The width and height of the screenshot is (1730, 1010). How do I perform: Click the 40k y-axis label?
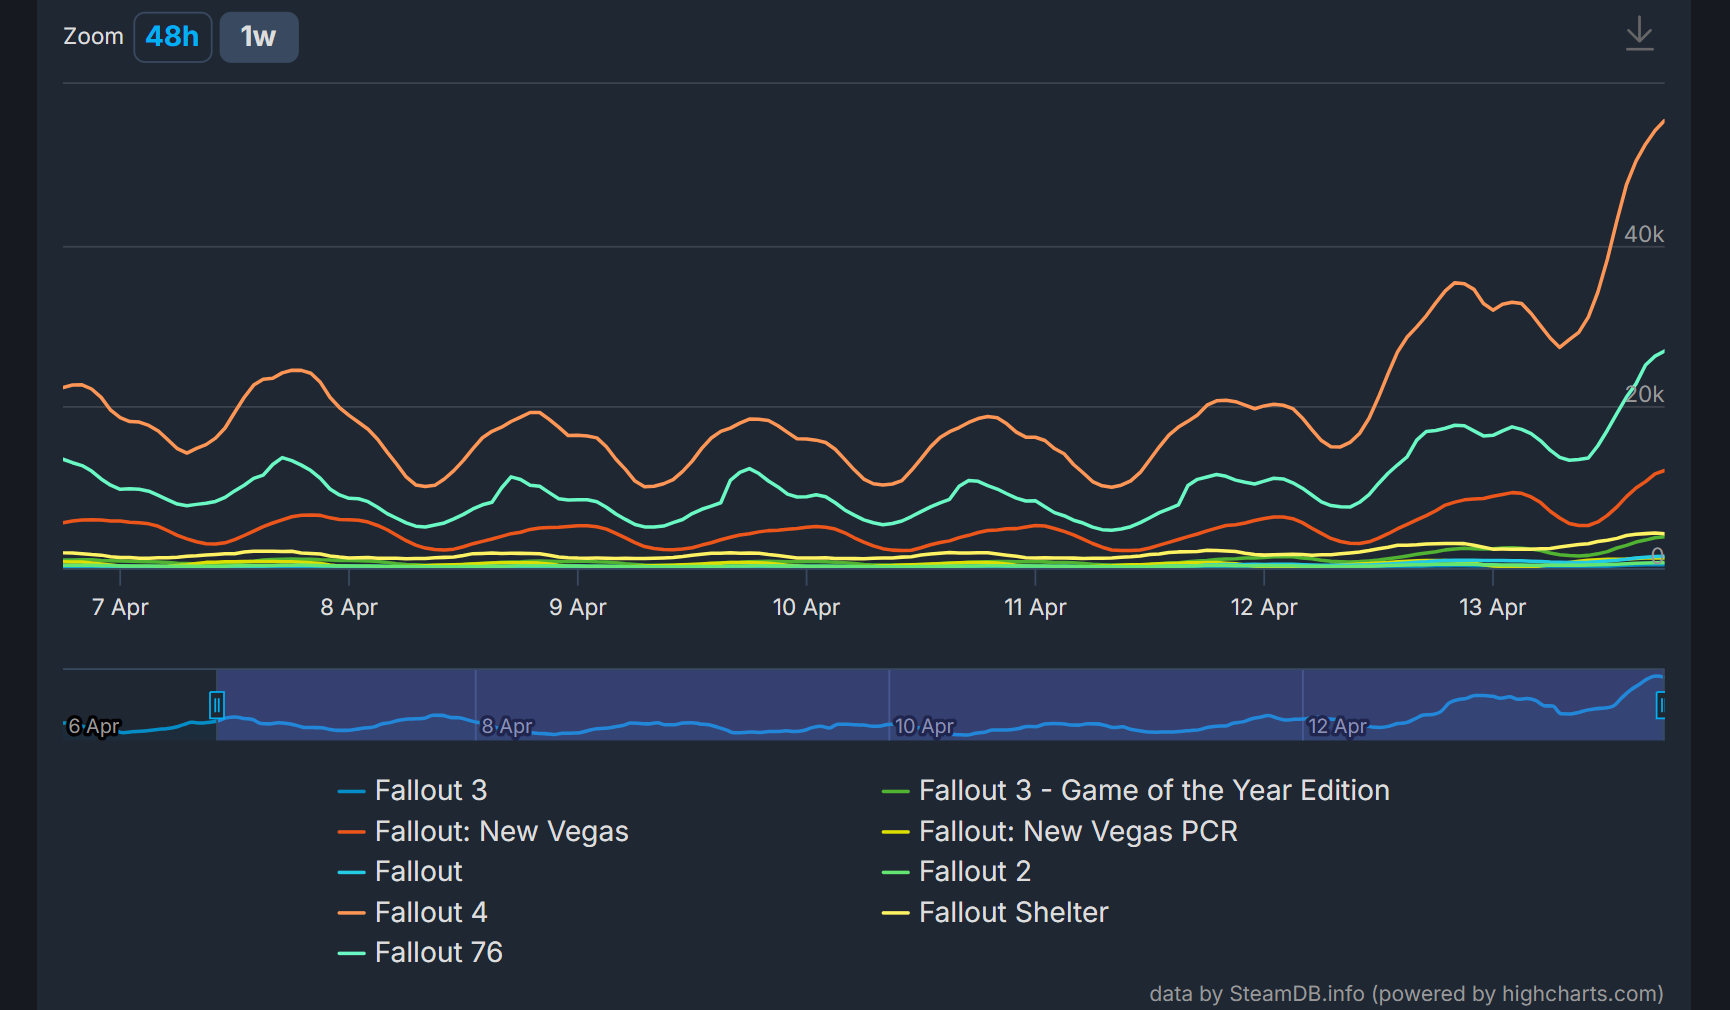pos(1644,234)
